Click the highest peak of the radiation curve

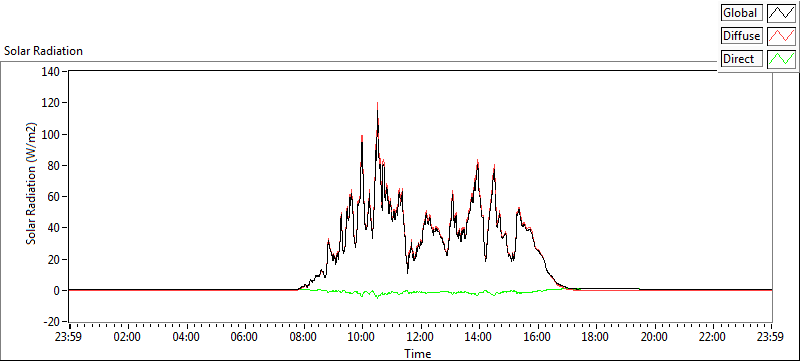coord(378,104)
